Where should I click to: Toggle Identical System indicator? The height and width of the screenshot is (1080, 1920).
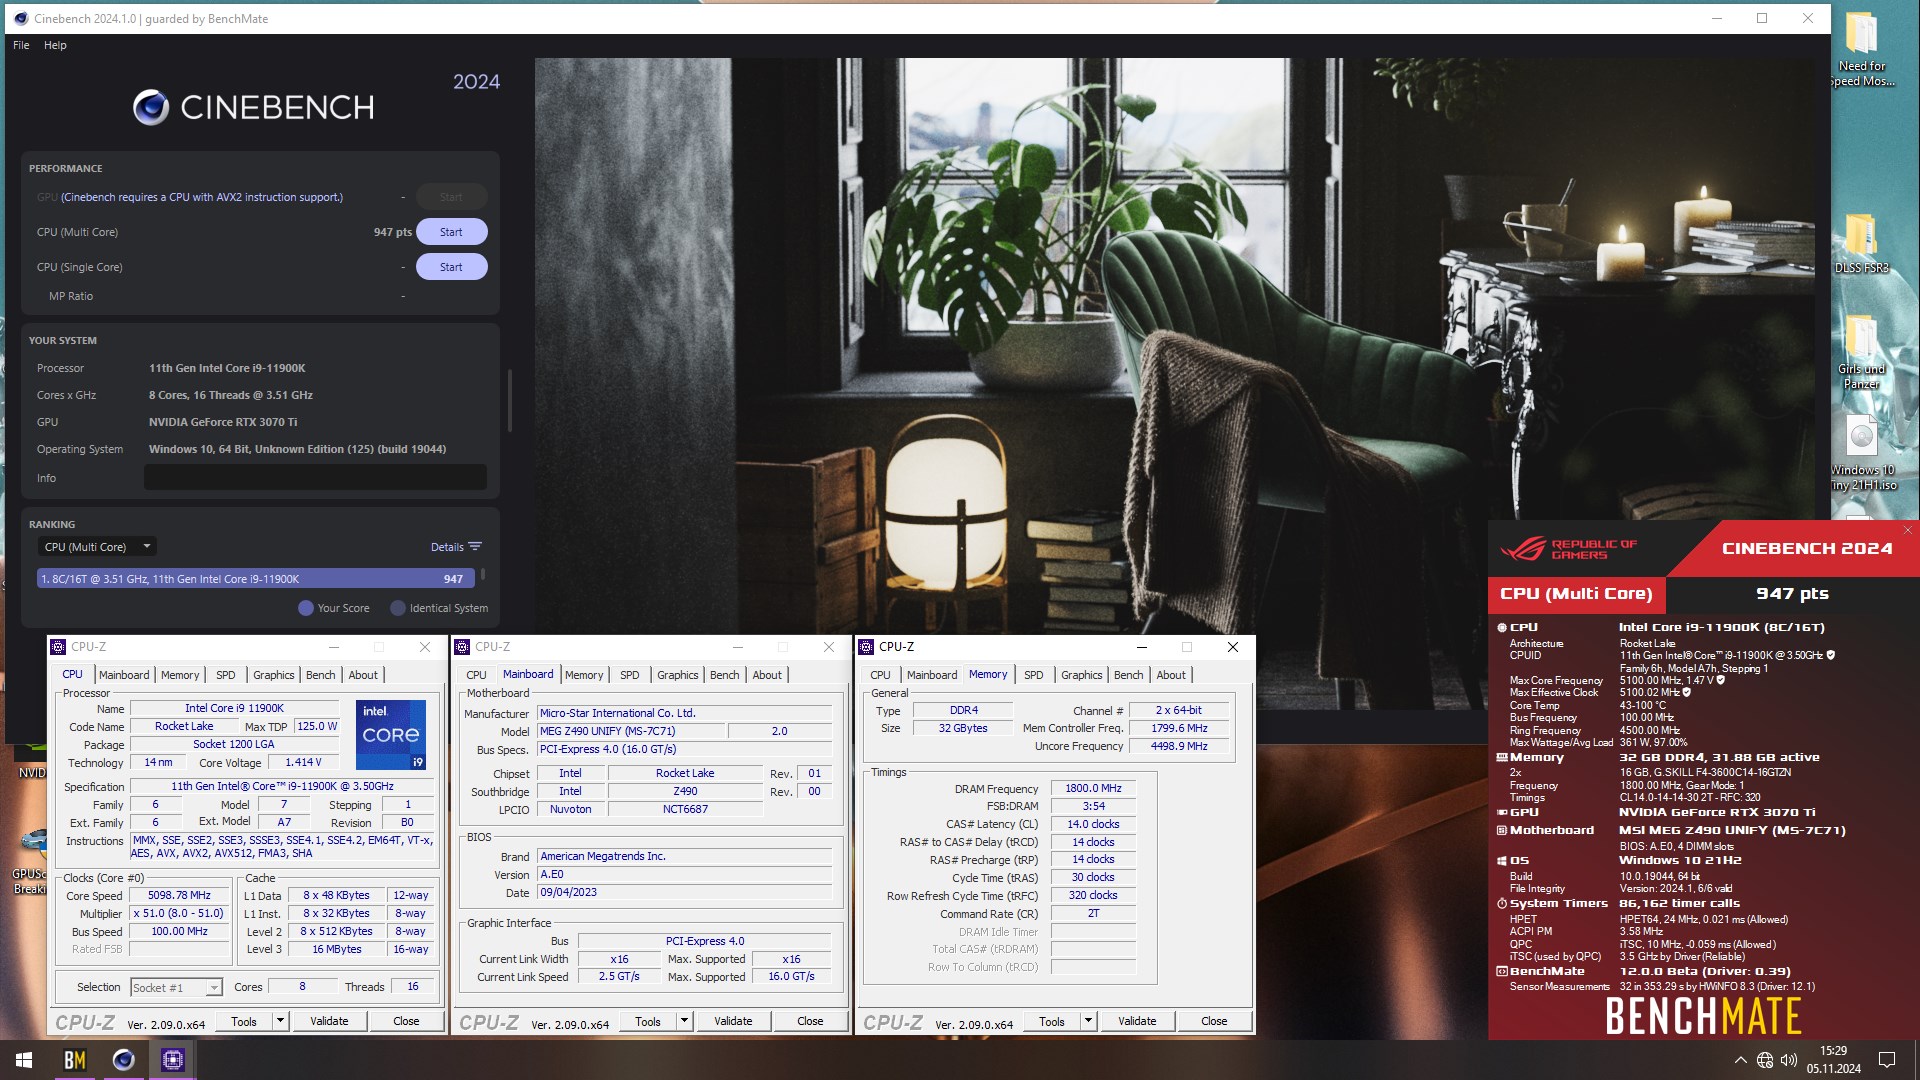398,608
